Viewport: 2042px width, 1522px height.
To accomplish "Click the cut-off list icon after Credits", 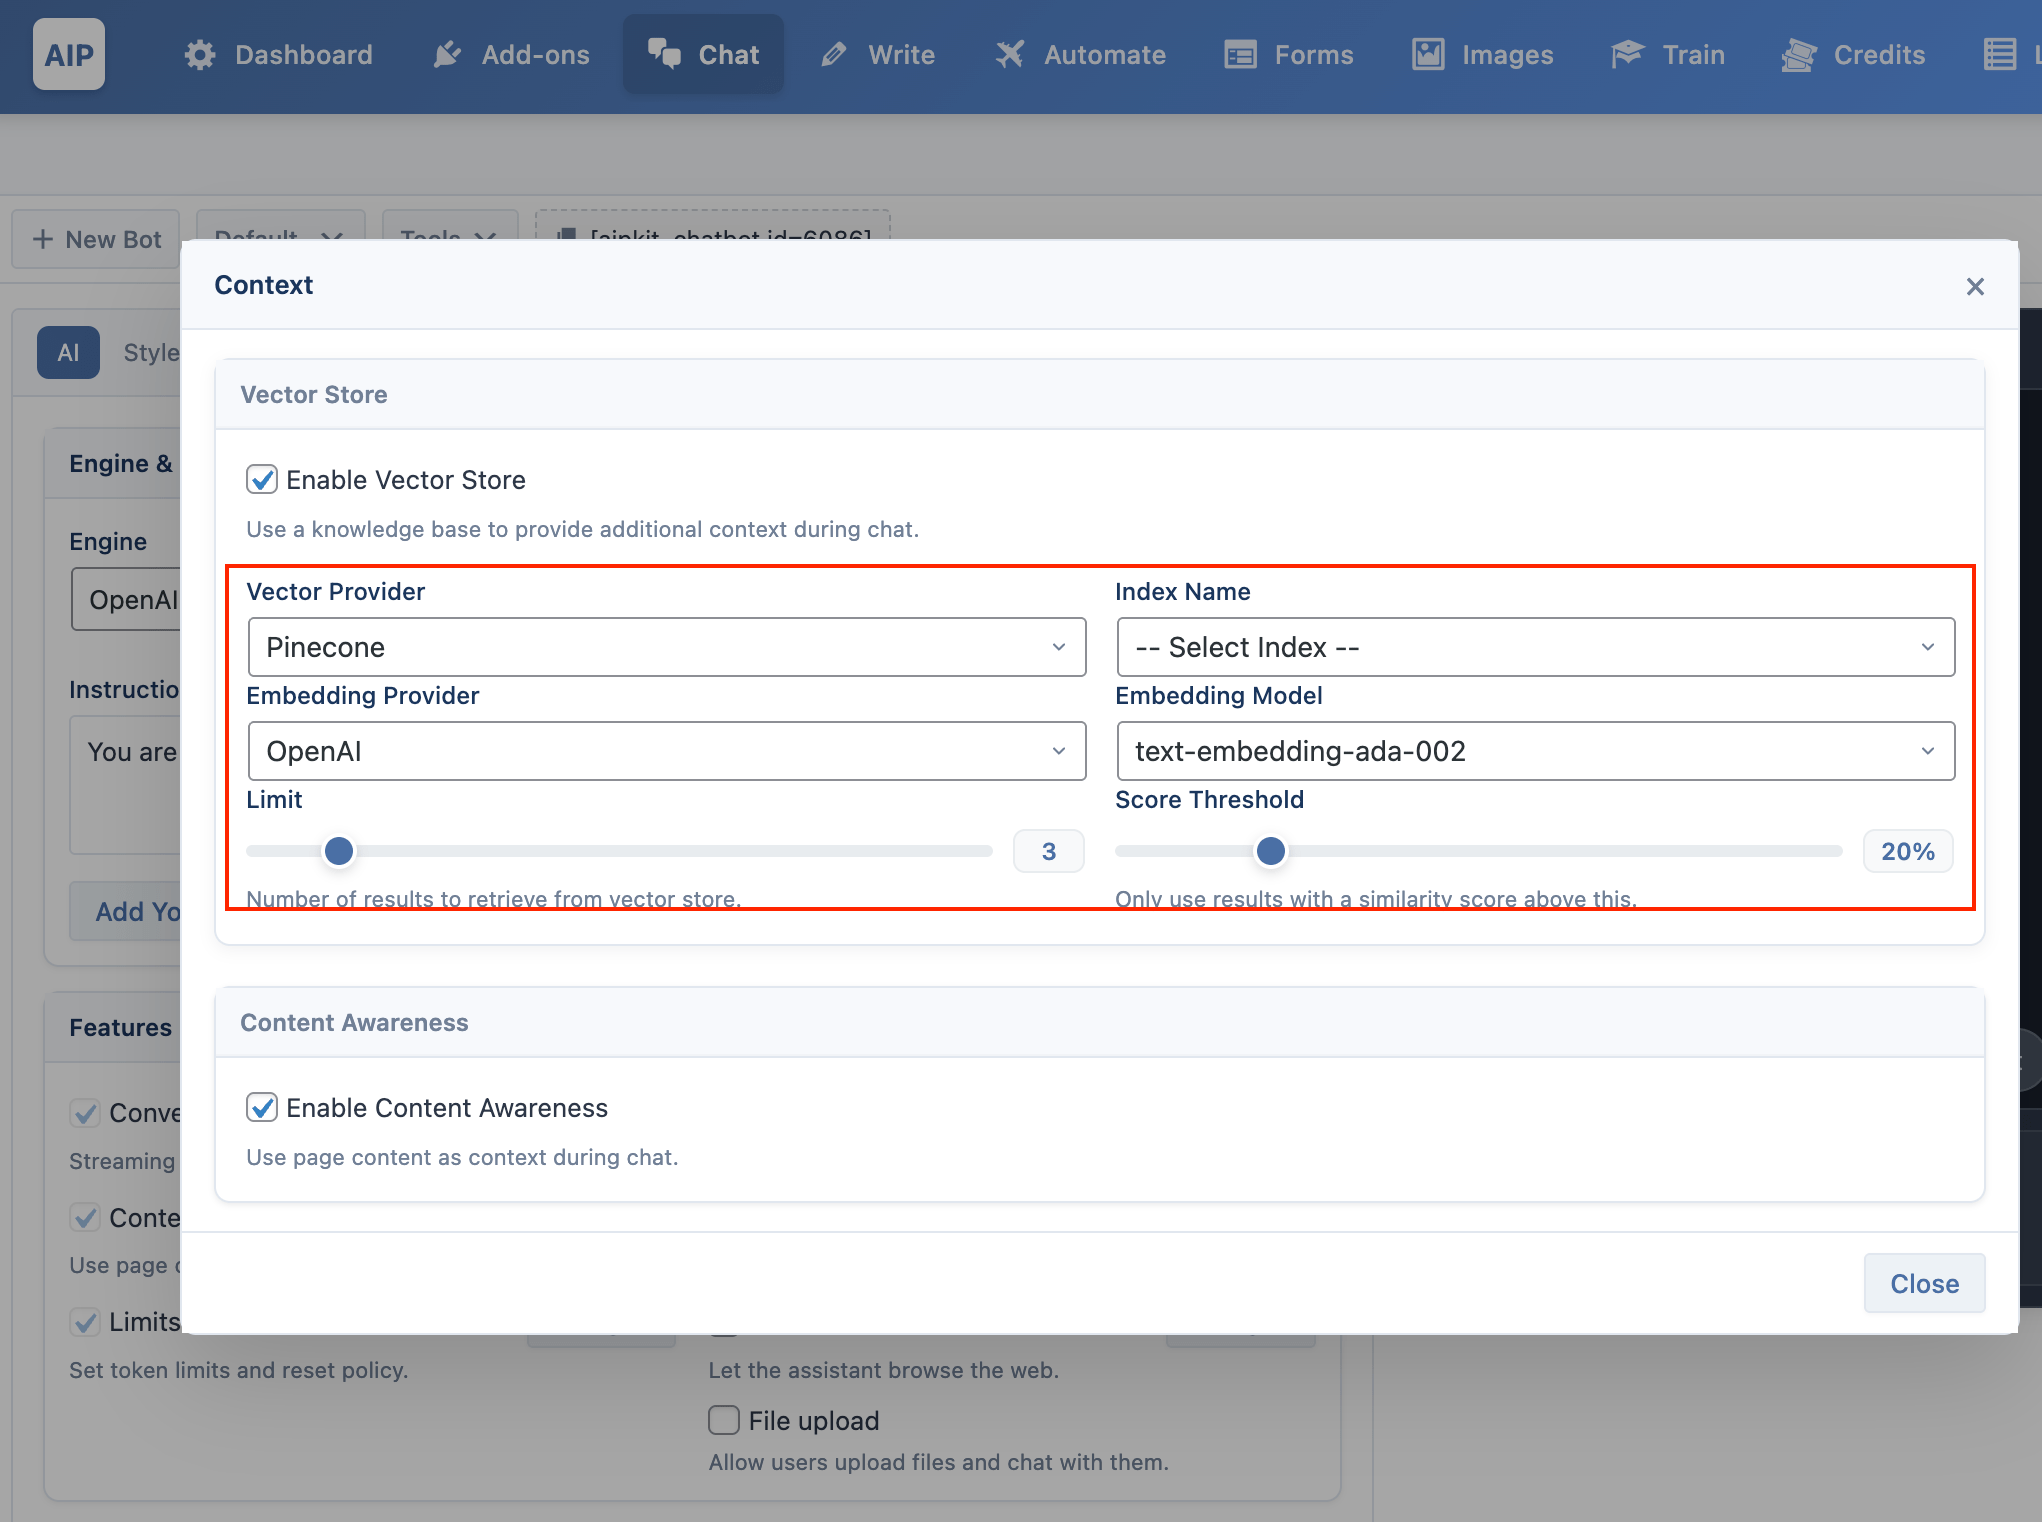I will pyautogui.click(x=1999, y=55).
